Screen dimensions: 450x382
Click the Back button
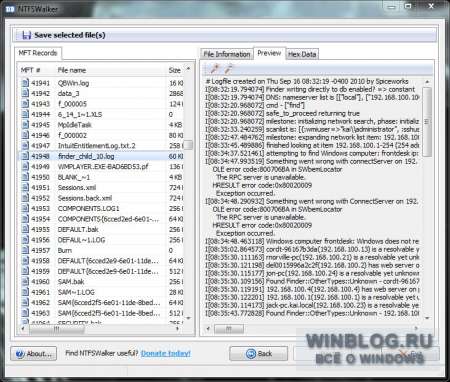[x=258, y=354]
